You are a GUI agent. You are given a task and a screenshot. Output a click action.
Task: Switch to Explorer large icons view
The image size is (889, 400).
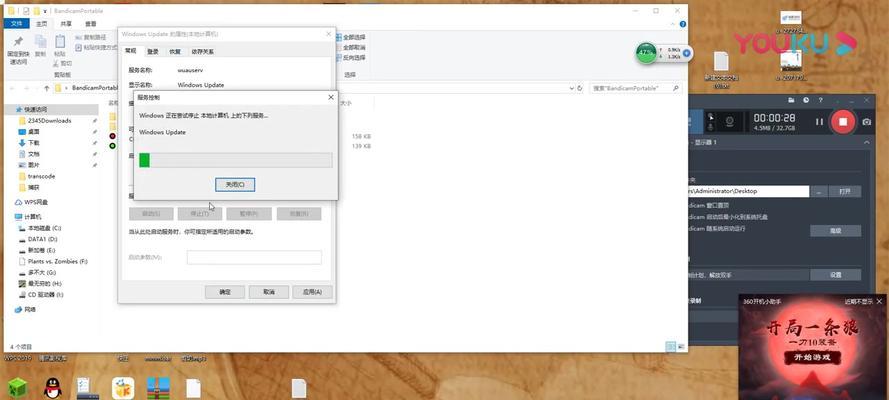(x=680, y=346)
